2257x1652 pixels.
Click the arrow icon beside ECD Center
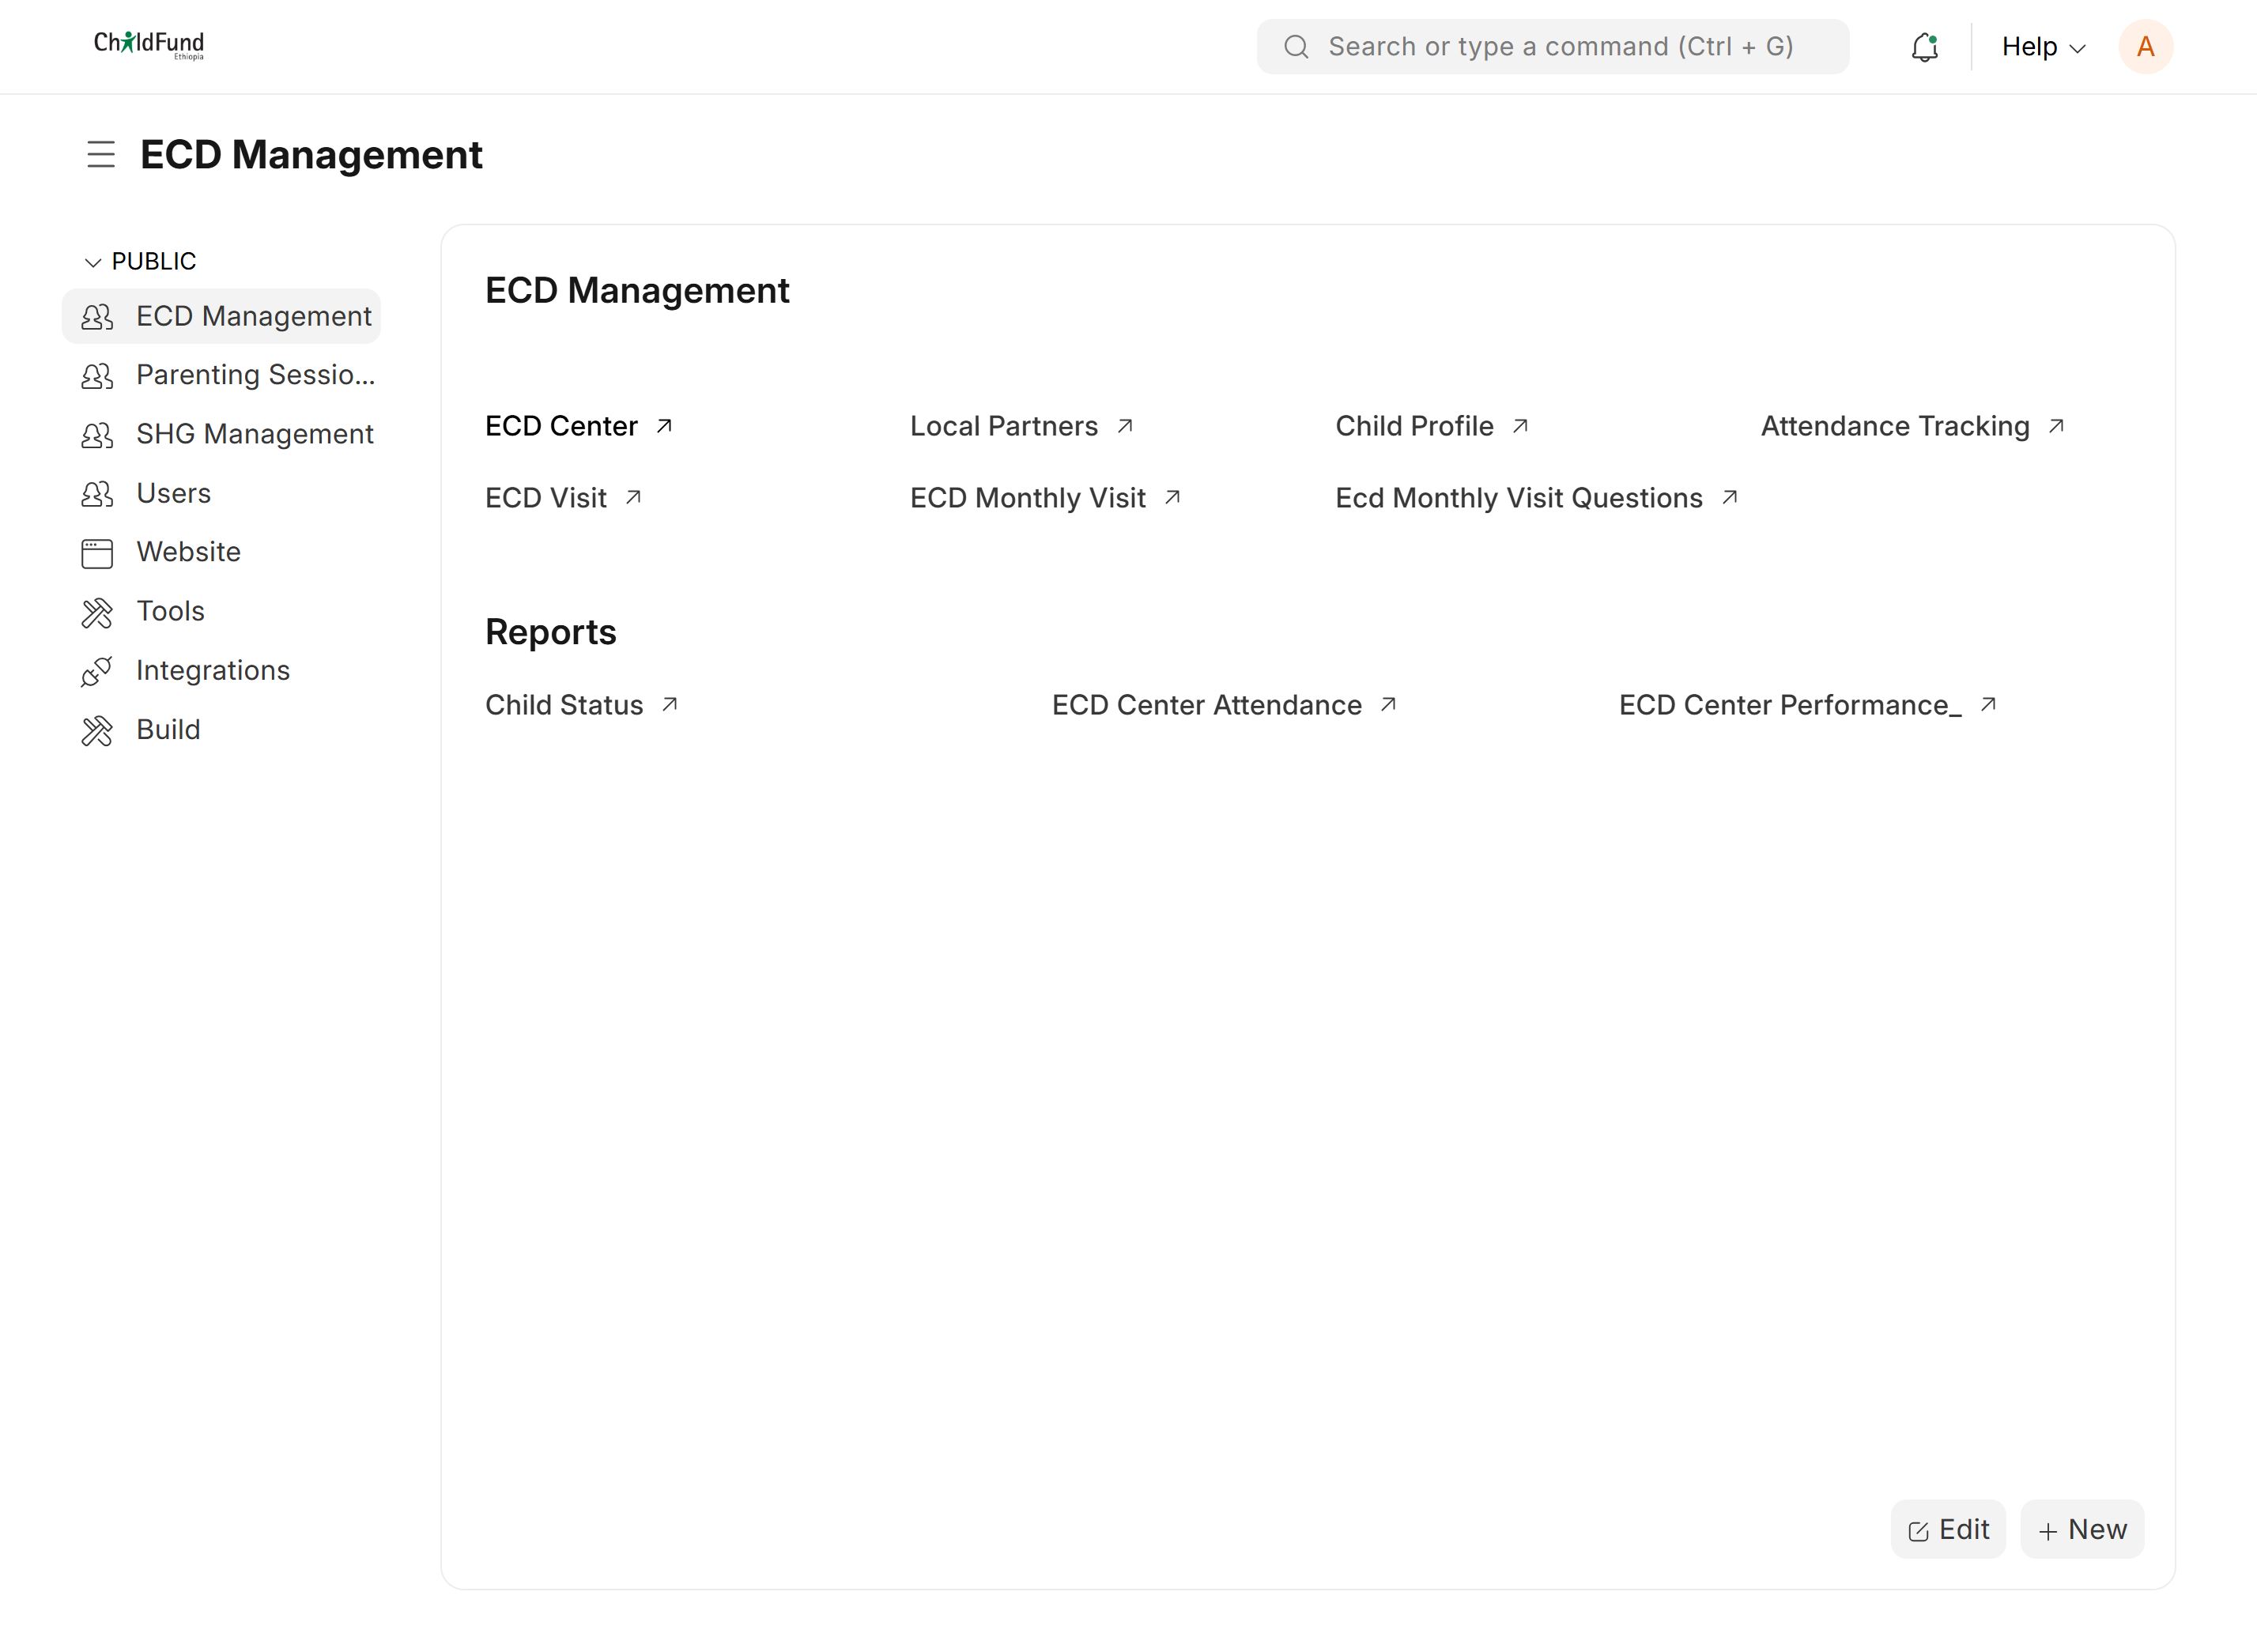click(x=664, y=426)
